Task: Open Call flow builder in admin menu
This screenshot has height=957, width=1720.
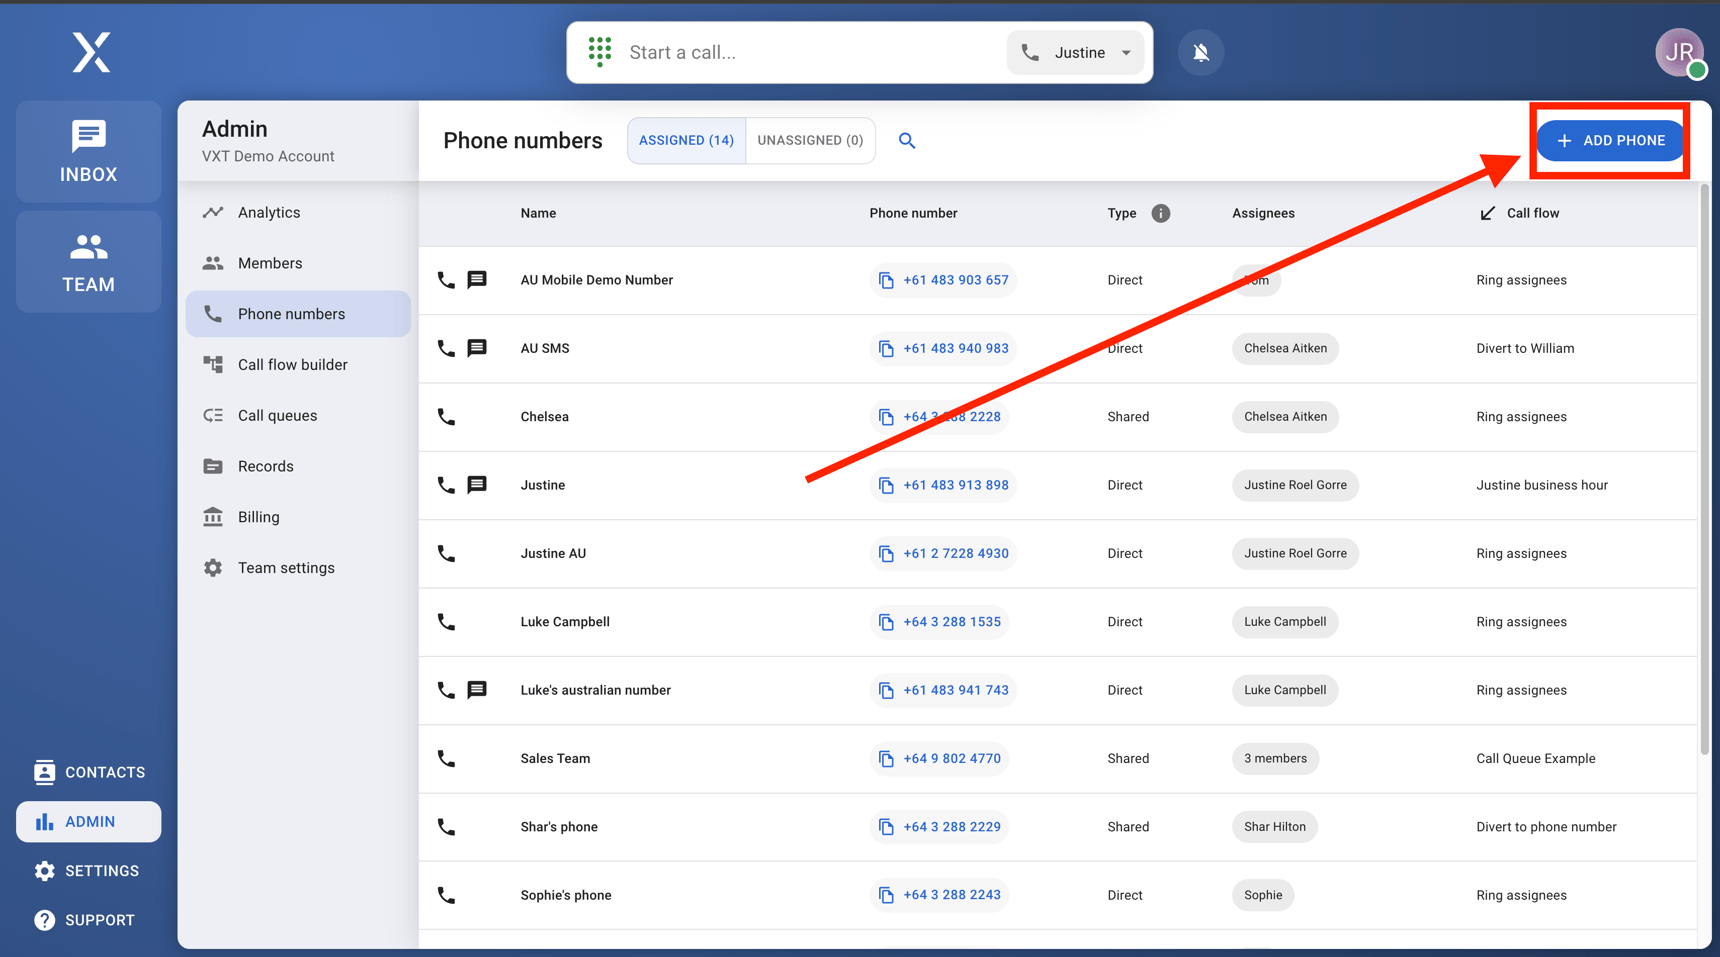Action: click(292, 364)
